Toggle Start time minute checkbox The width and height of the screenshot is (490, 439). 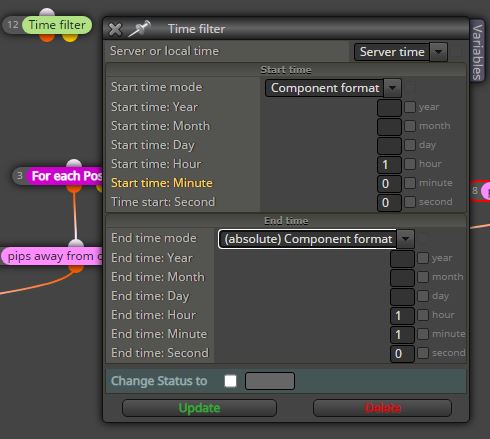pyautogui.click(x=410, y=183)
